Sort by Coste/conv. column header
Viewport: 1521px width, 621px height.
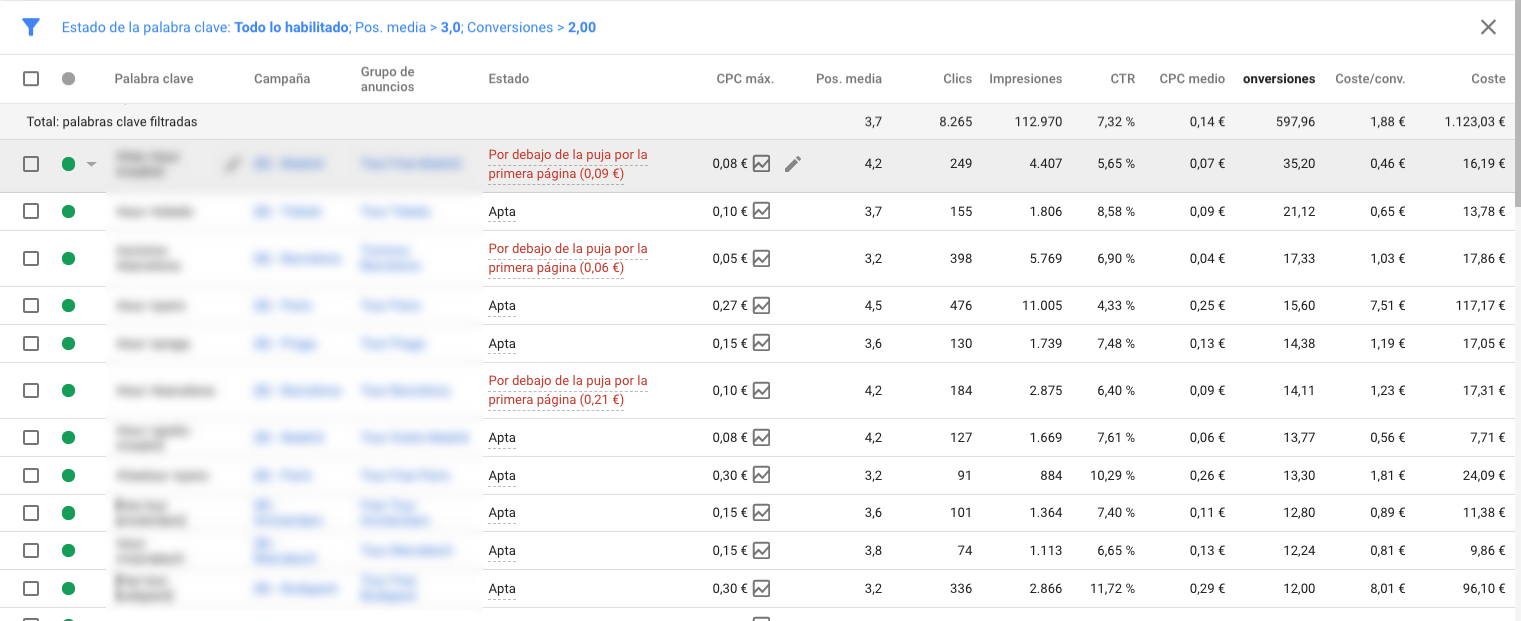tap(1370, 79)
